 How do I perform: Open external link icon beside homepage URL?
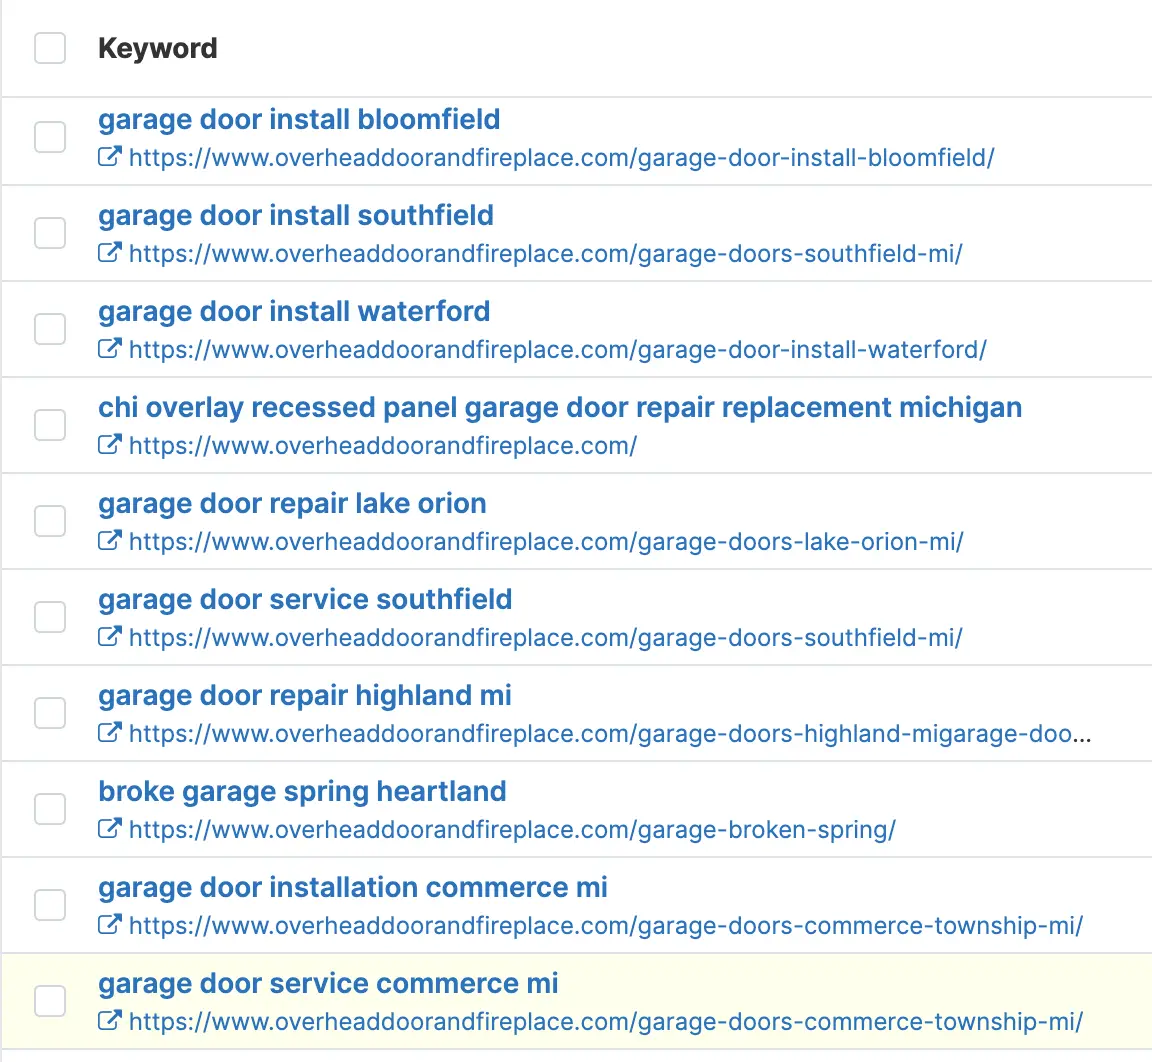point(109,445)
